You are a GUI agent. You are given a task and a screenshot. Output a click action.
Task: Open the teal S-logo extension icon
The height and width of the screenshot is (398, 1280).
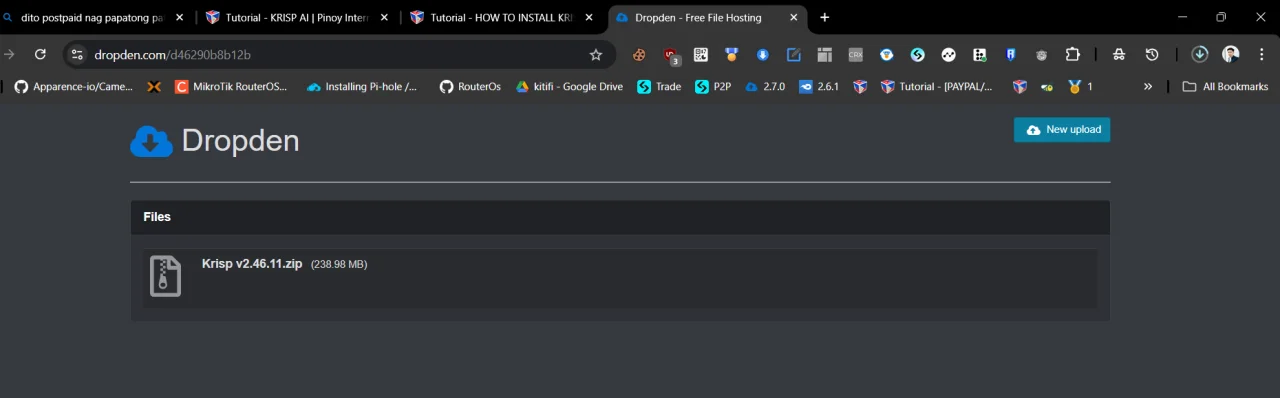917,55
